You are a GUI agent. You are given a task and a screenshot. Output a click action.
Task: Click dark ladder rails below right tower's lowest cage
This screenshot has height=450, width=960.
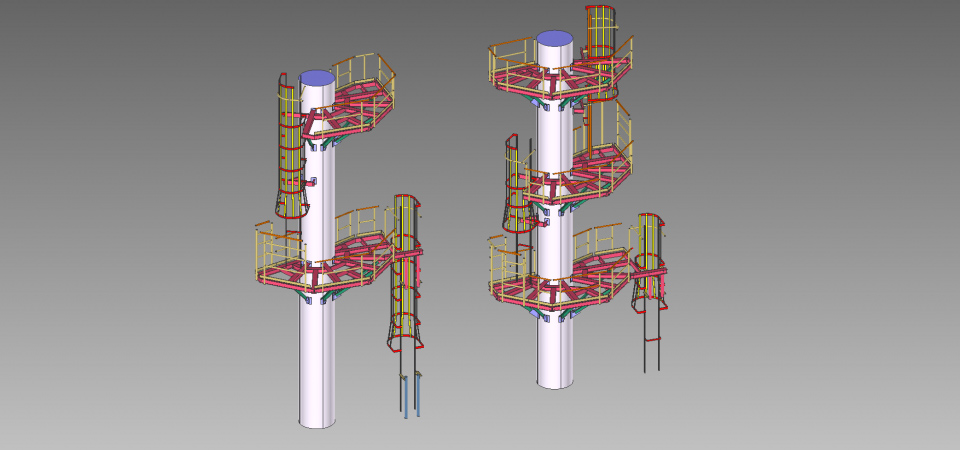click(x=651, y=345)
